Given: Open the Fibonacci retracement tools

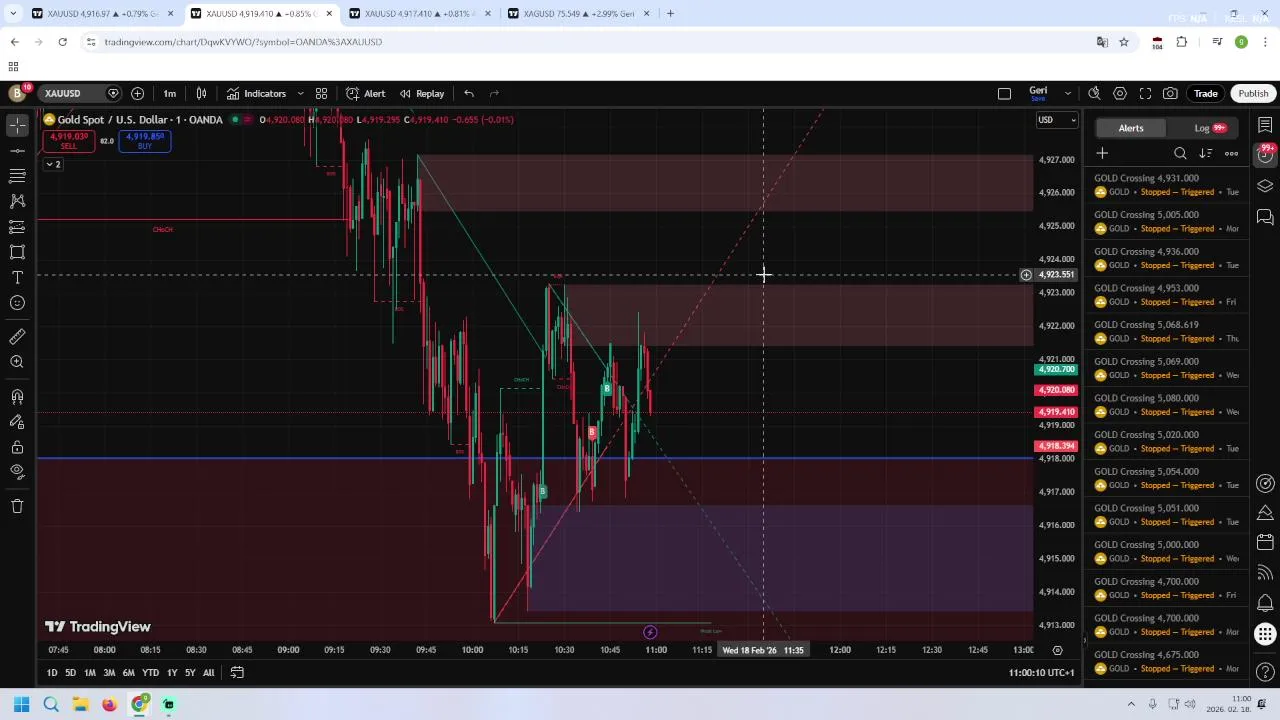Looking at the screenshot, I should click(x=17, y=176).
